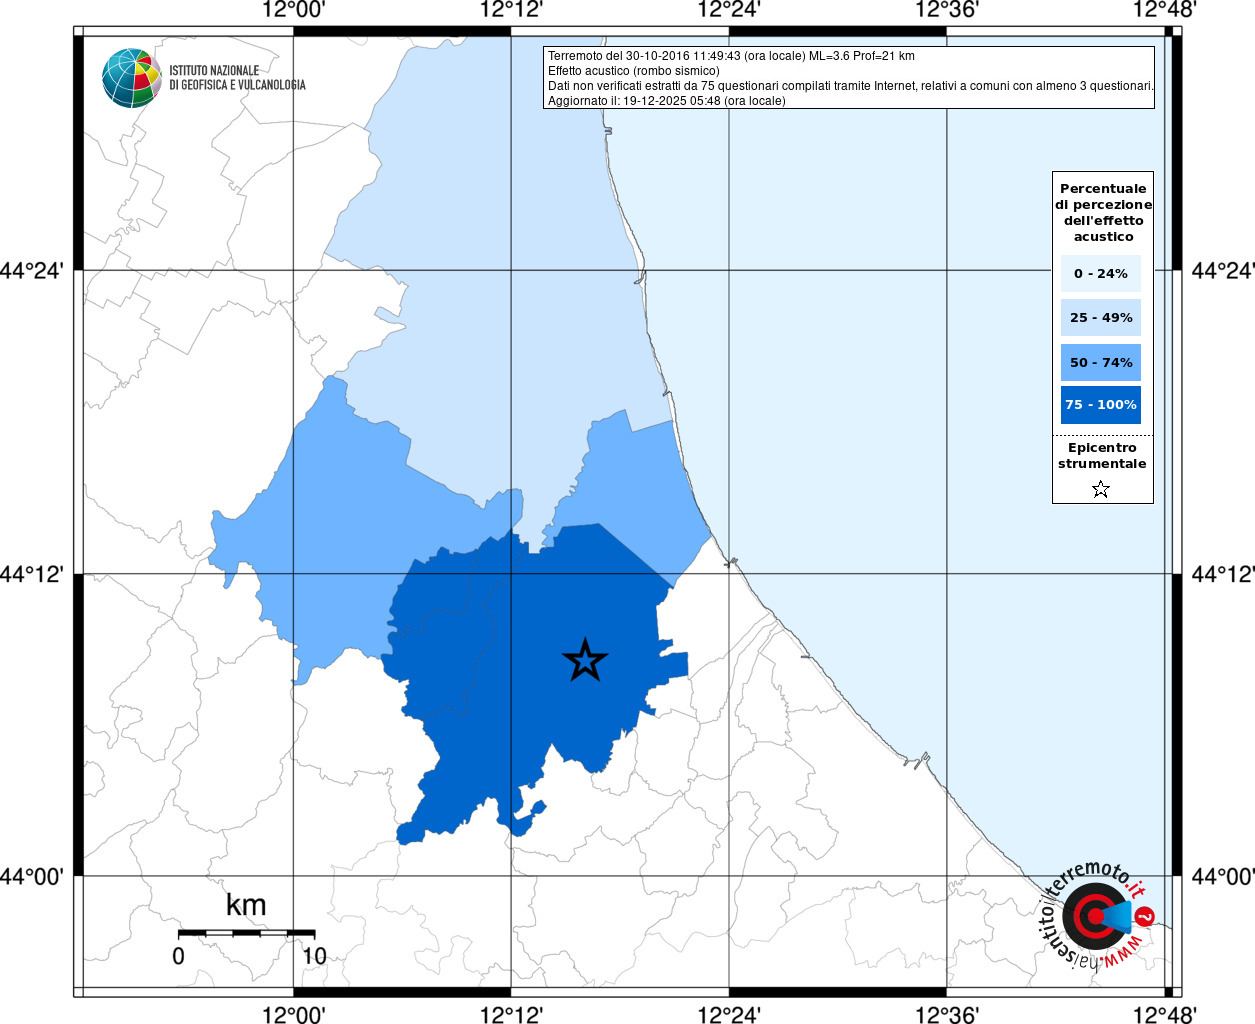Click the epicenter star on the map
Viewport: 1255px width, 1024px height.
click(585, 660)
